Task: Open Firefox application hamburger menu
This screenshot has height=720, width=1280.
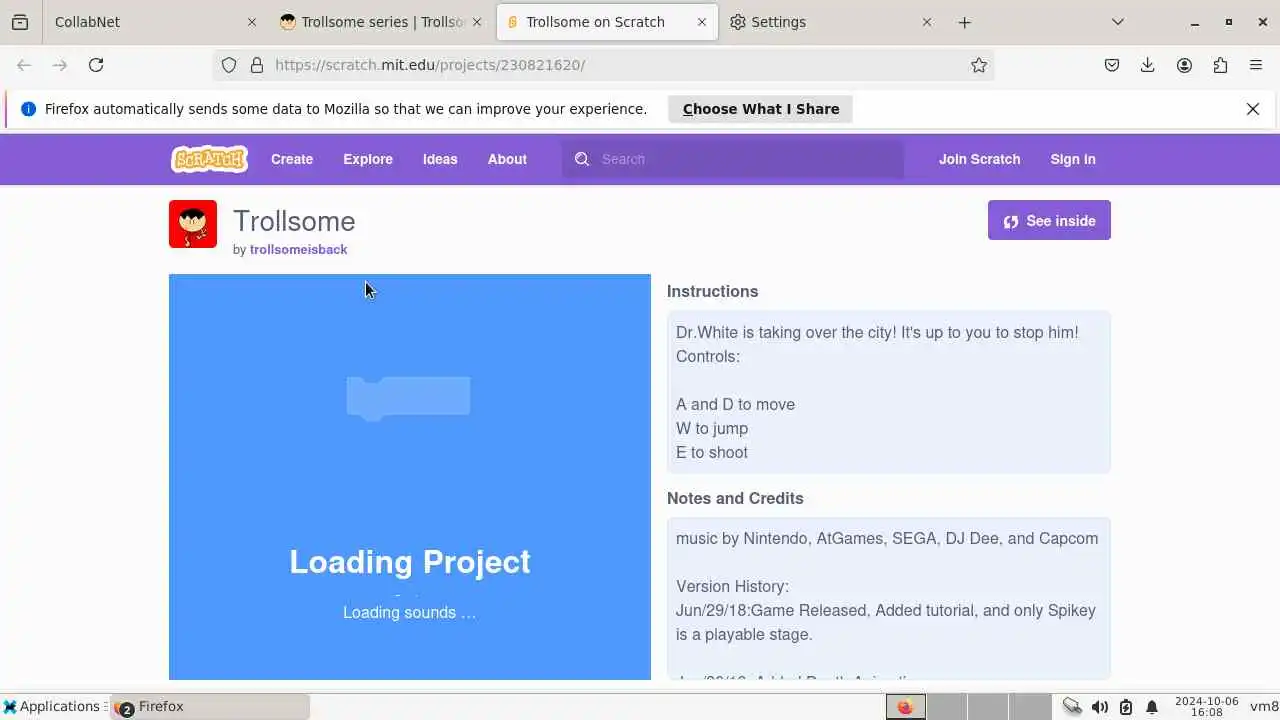Action: coord(1256,65)
